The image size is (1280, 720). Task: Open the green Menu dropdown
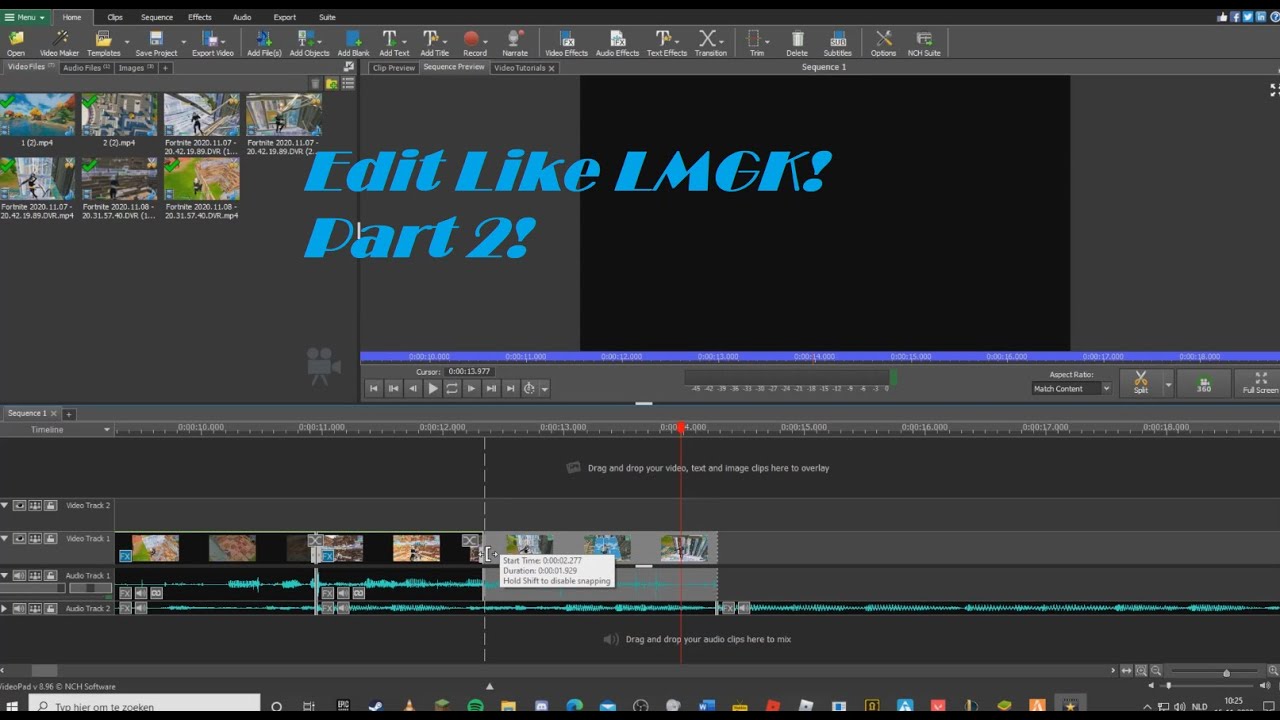click(x=24, y=17)
